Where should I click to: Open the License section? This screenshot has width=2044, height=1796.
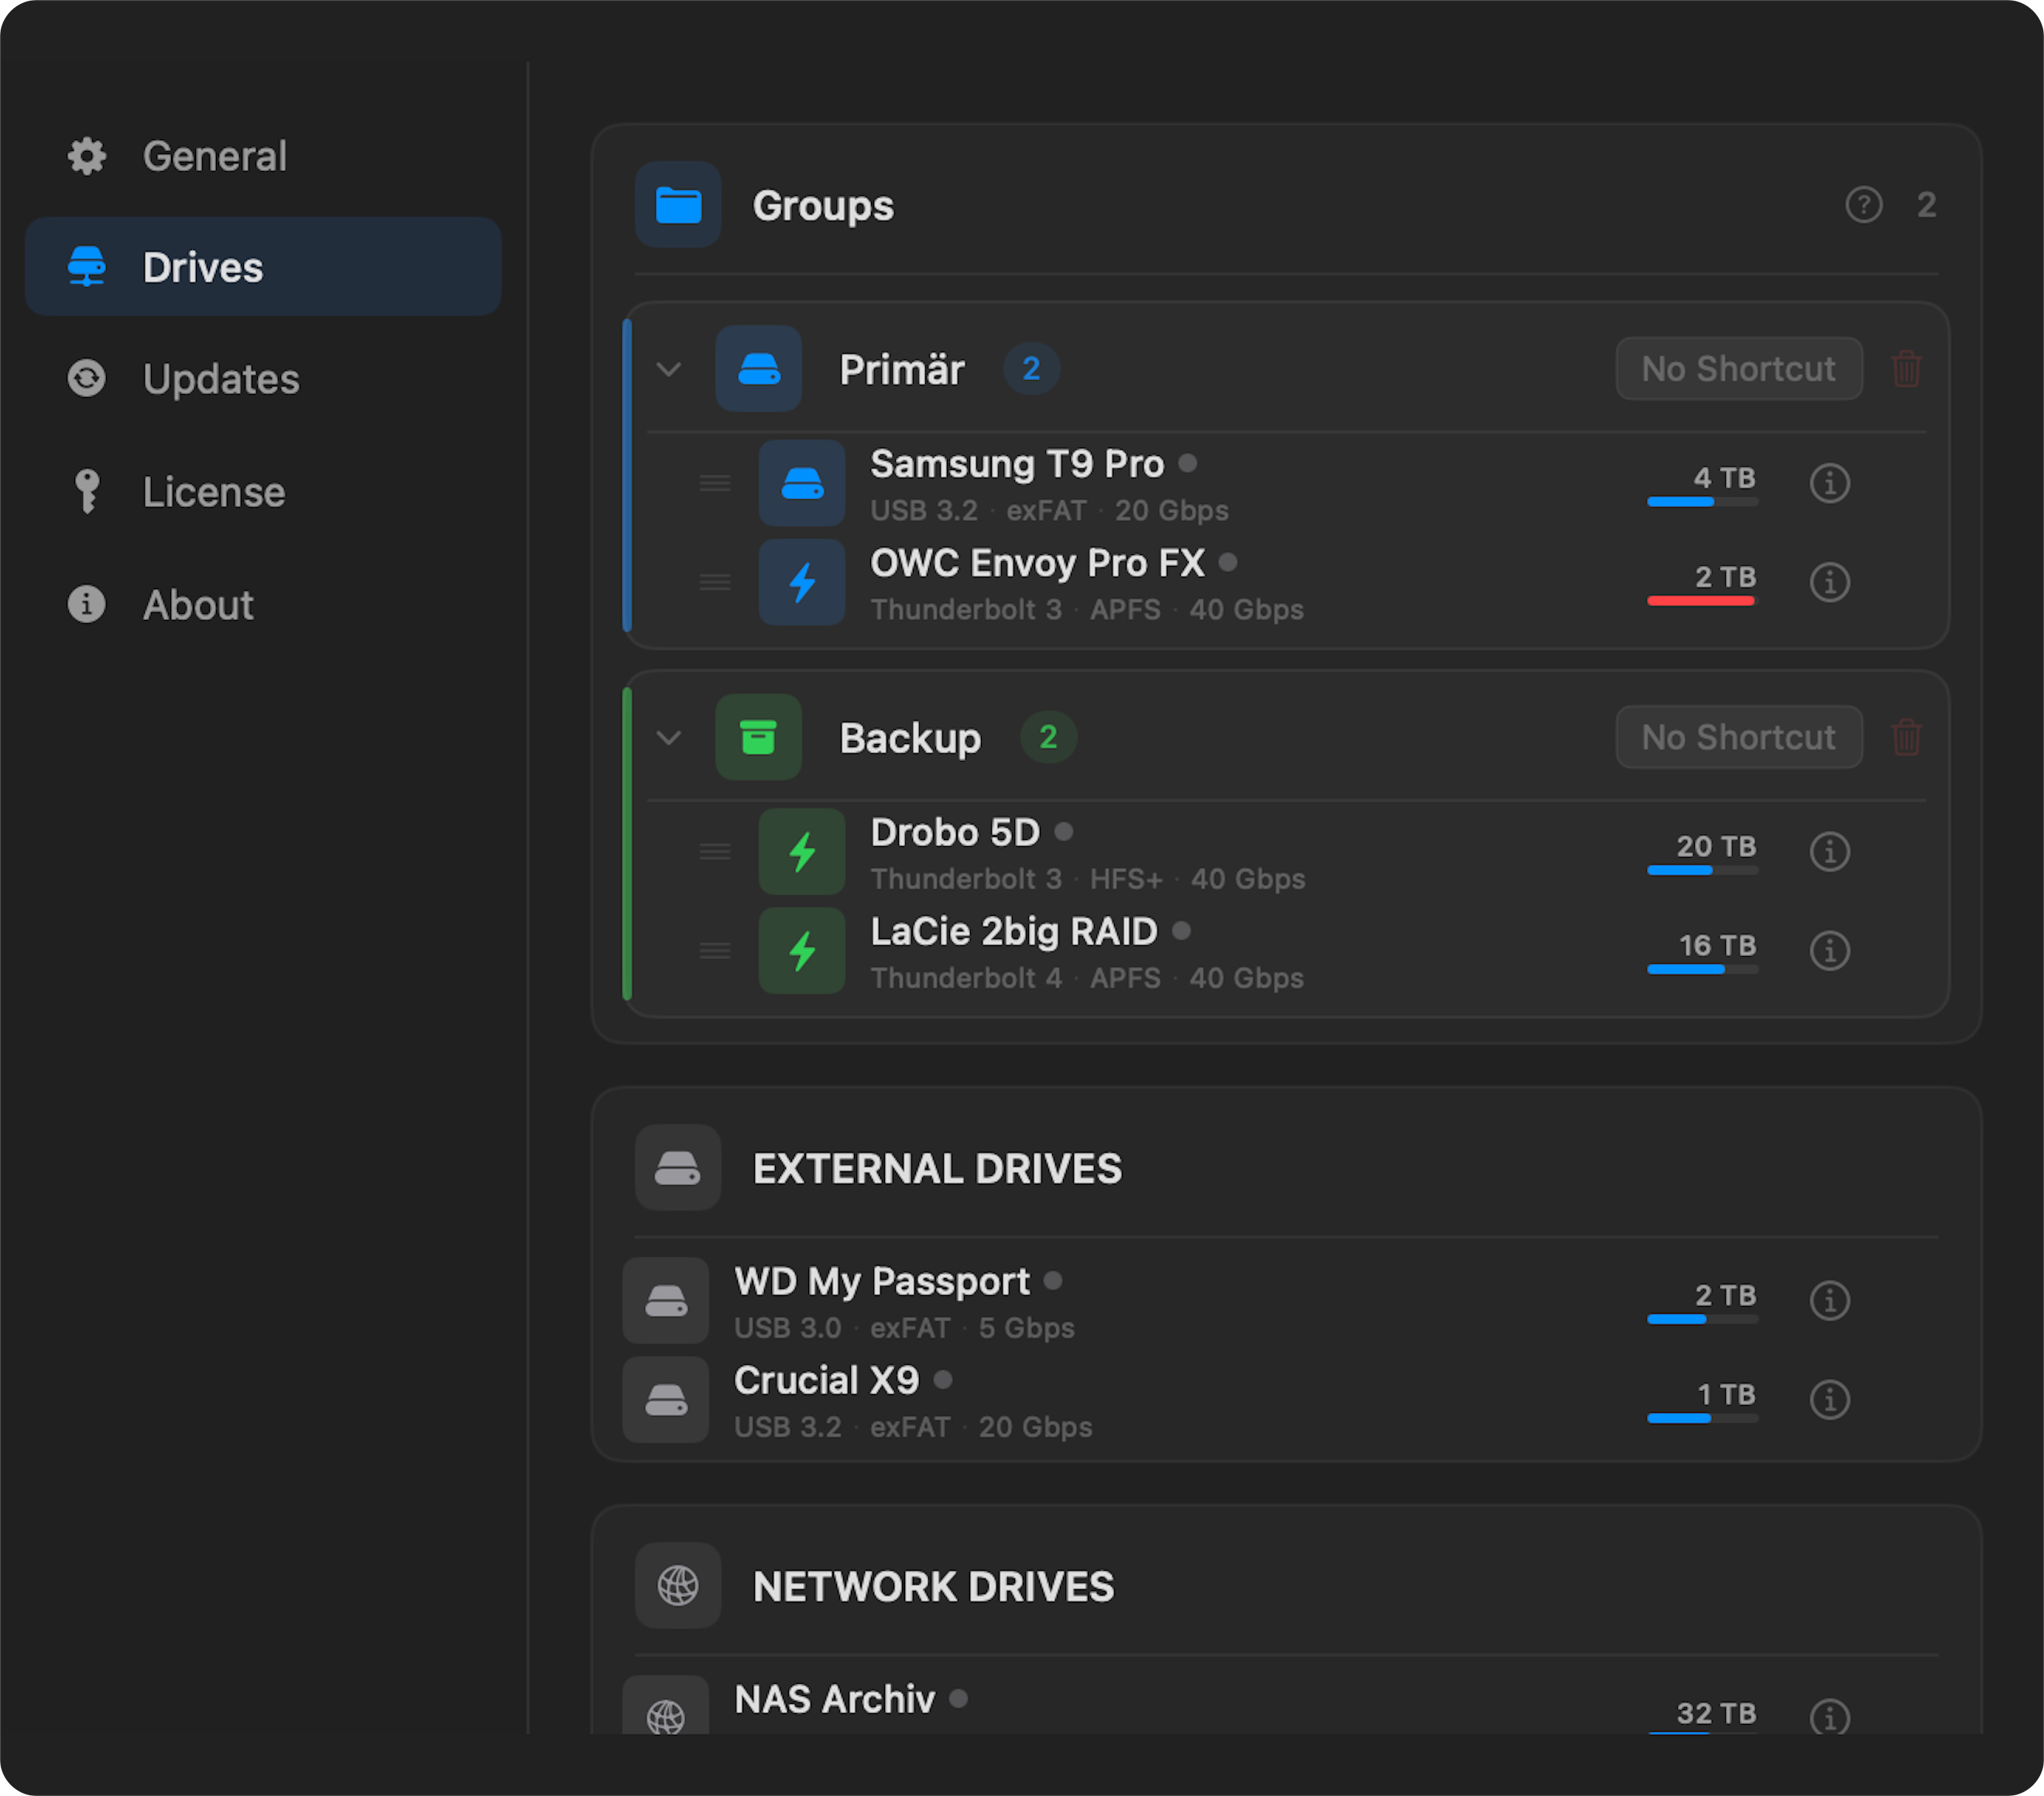[x=213, y=491]
